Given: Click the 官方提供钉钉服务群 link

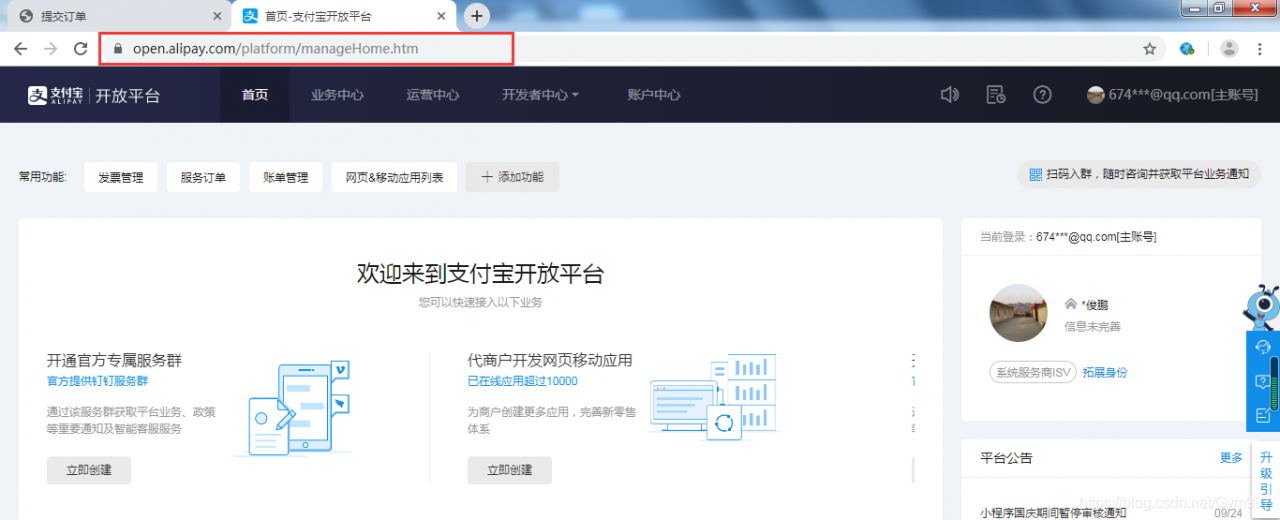Looking at the screenshot, I should pyautogui.click(x=98, y=381).
